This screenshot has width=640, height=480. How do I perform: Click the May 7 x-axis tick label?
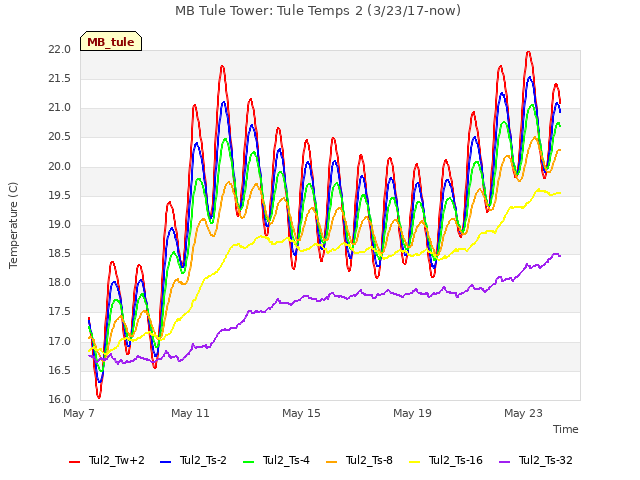pos(79,413)
